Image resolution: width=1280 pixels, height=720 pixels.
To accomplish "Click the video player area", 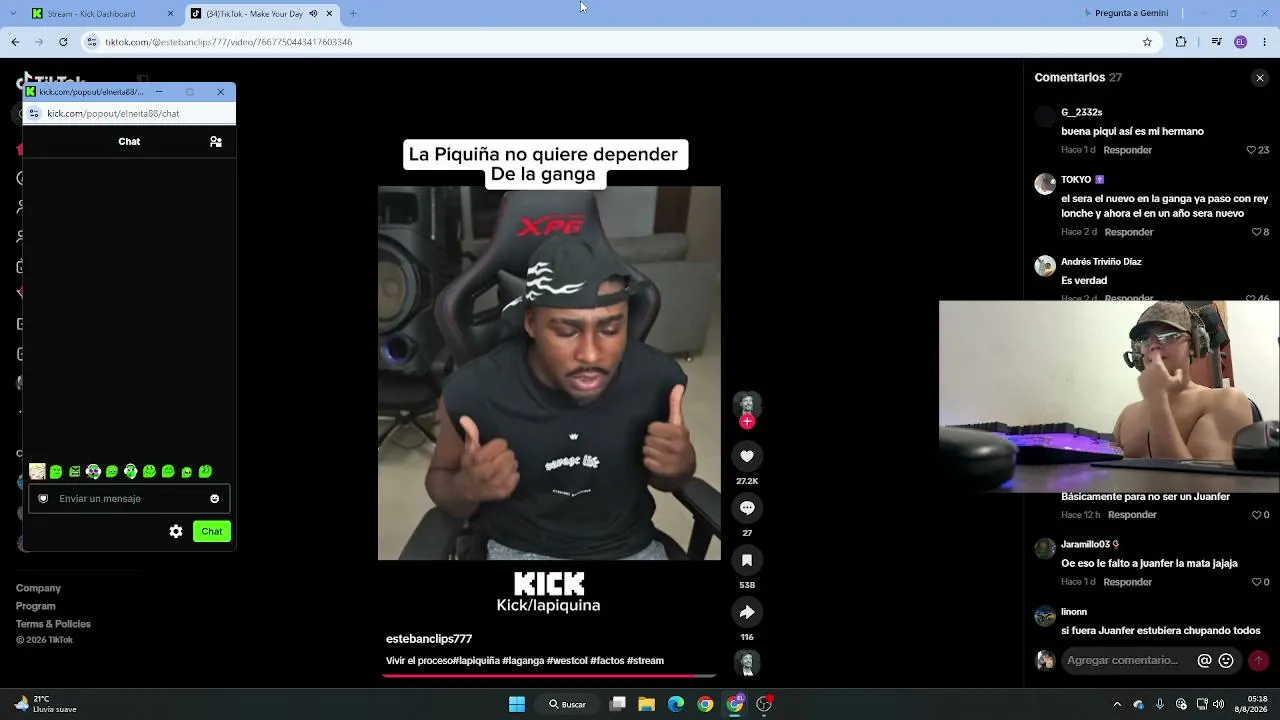I will (x=549, y=373).
